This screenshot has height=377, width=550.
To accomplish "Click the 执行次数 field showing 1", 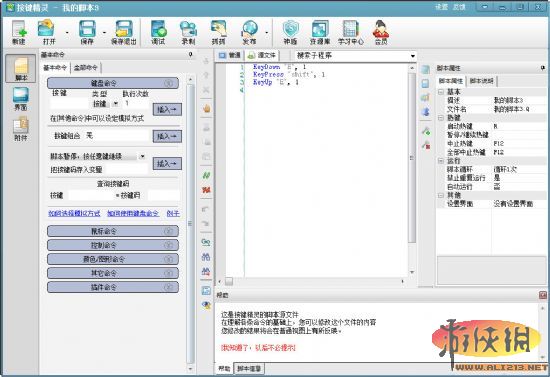I will [136, 103].
